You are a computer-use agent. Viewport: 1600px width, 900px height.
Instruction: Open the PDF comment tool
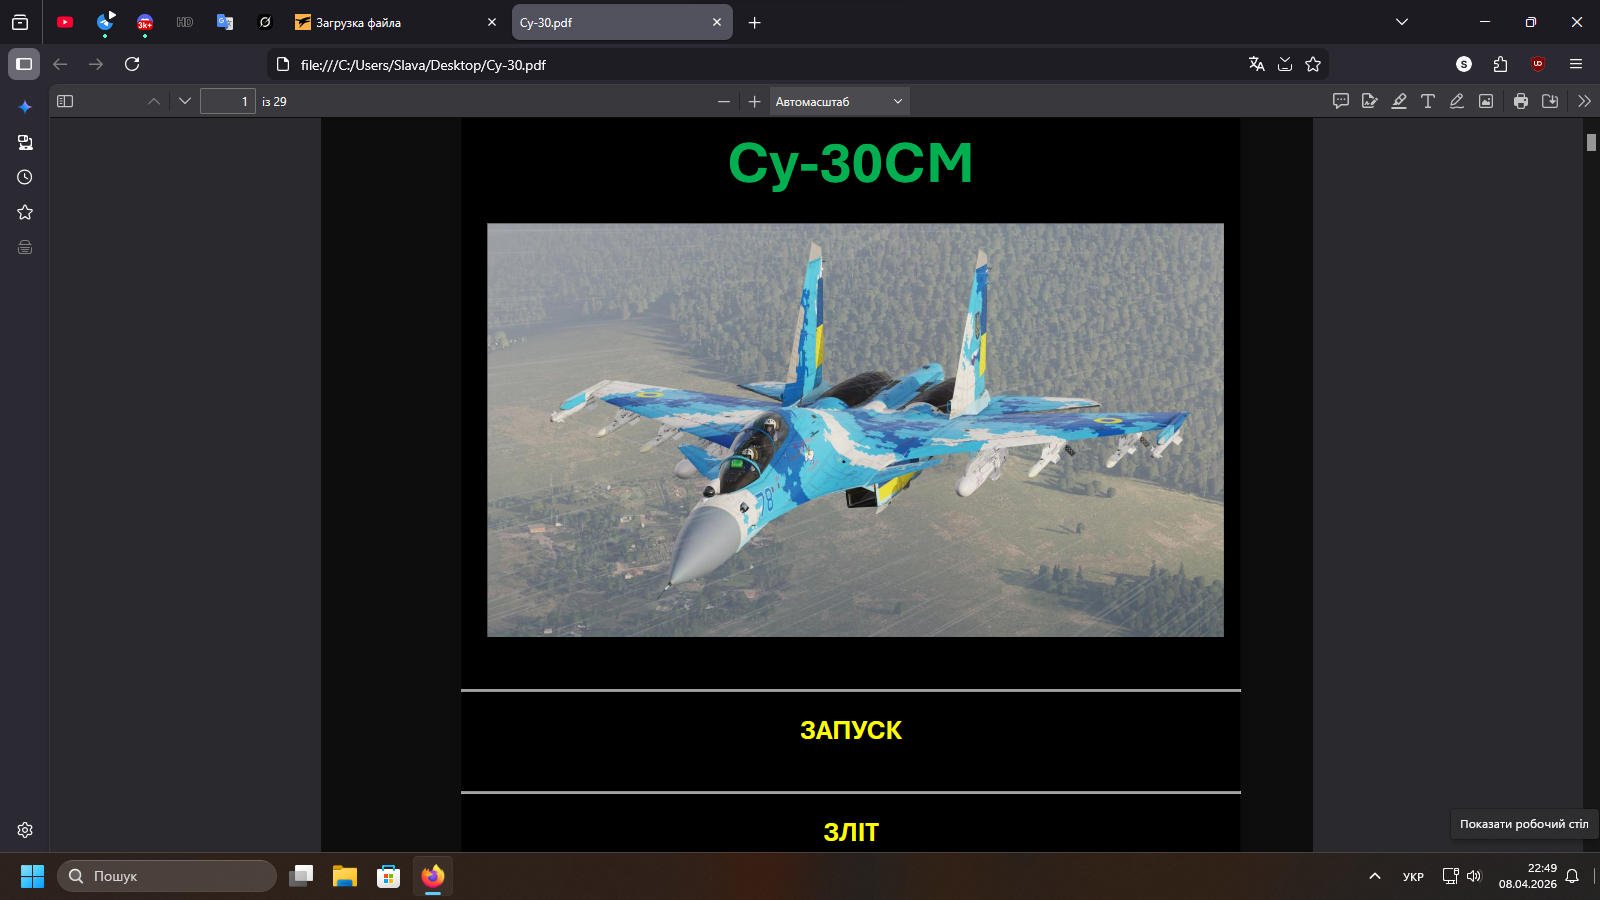pyautogui.click(x=1341, y=101)
